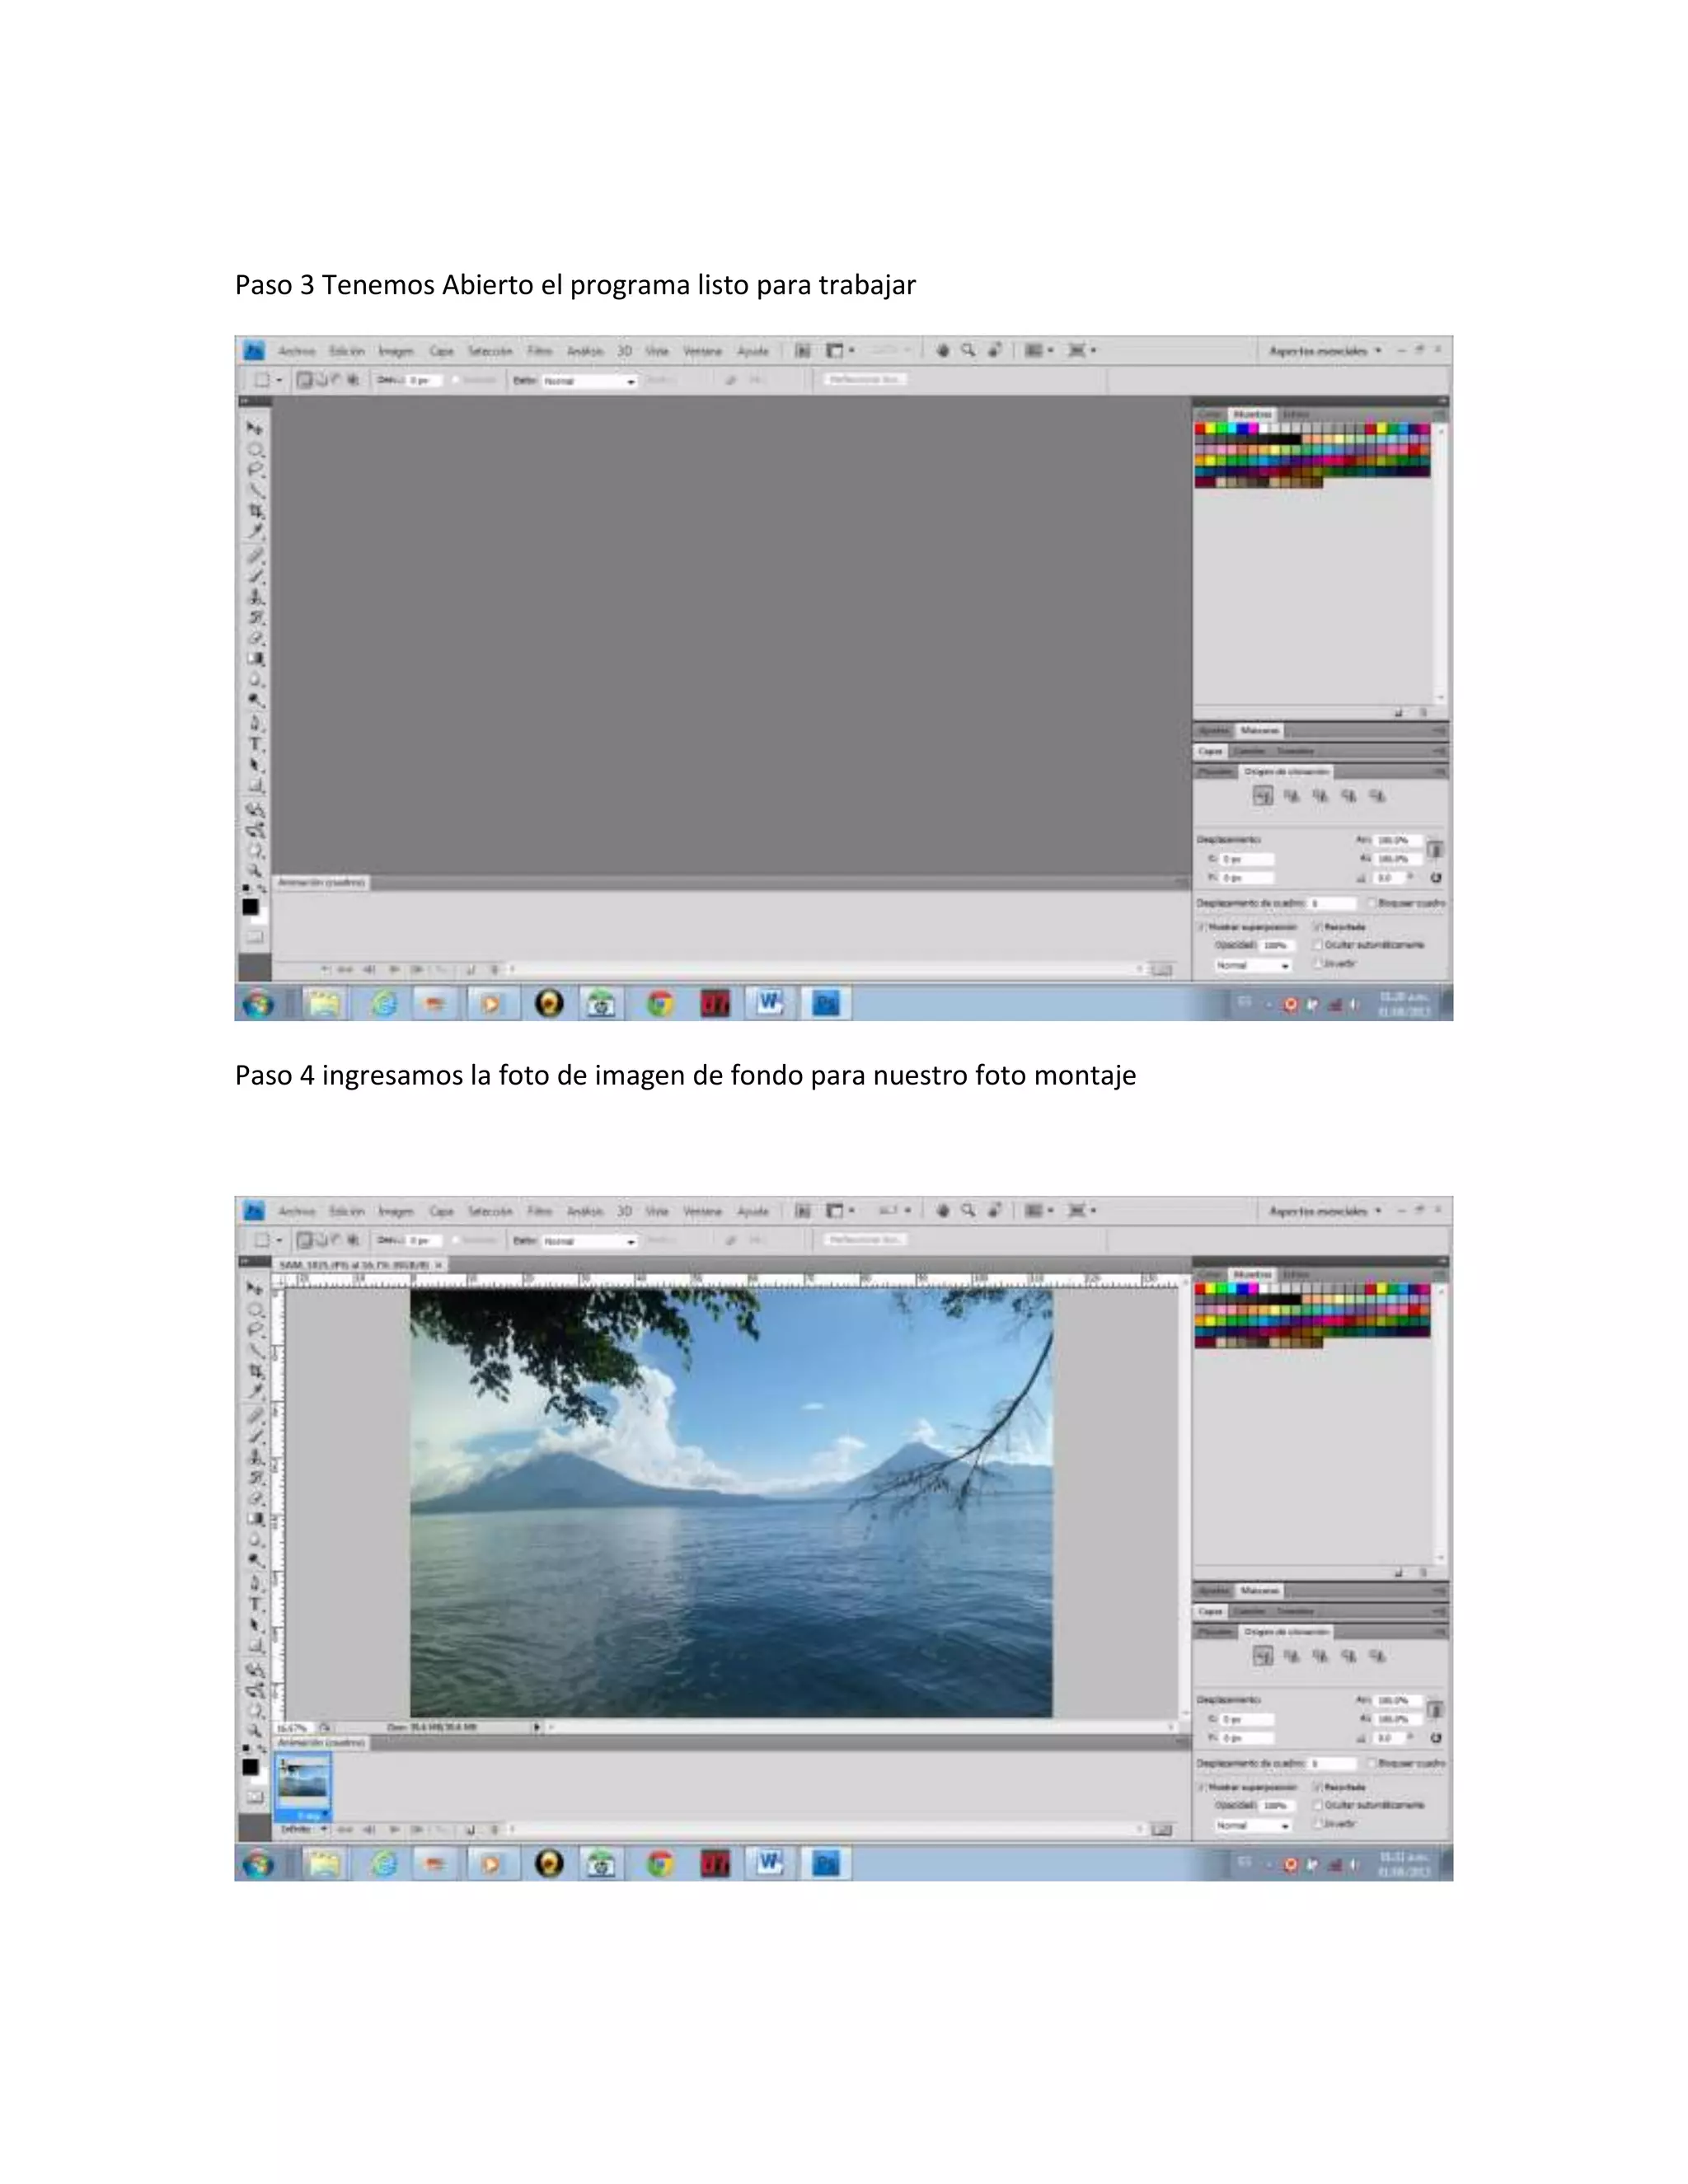Select the Eyedropper tool in lower Photoshop toolbar
The width and height of the screenshot is (1688, 2184).
(256, 1392)
